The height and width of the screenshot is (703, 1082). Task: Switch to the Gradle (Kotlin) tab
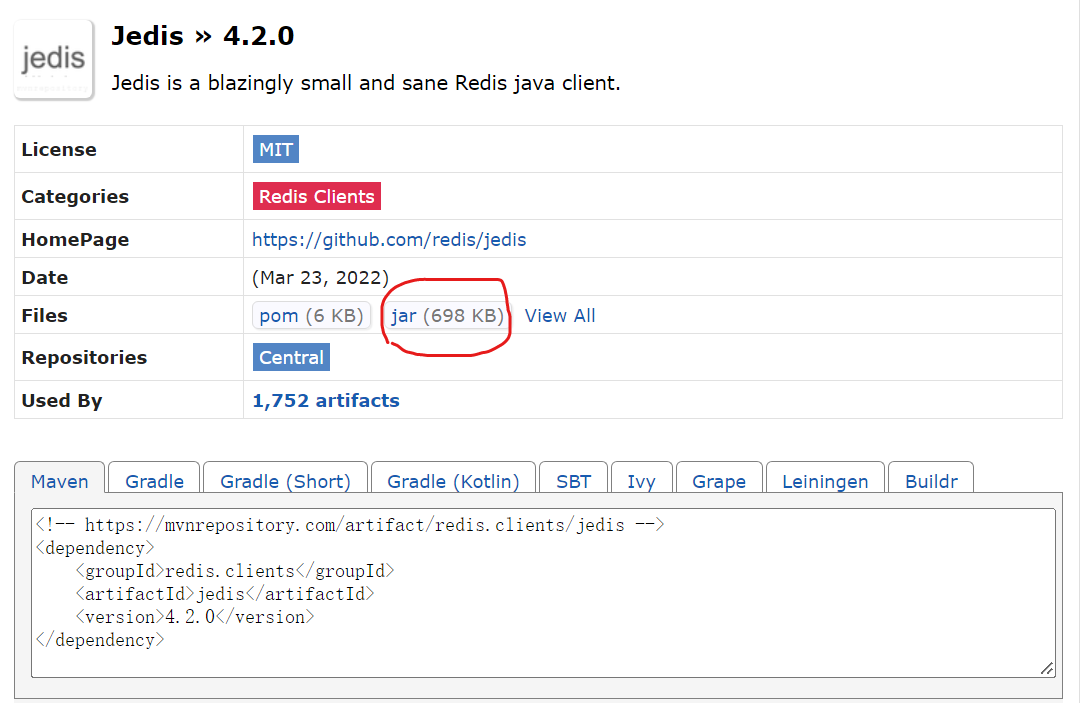452,481
